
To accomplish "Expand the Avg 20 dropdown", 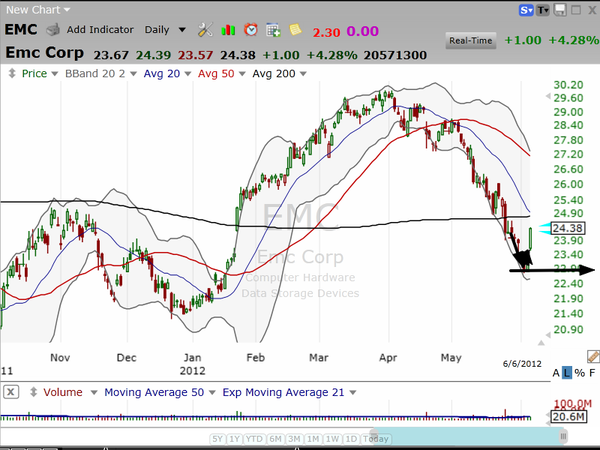I will (x=188, y=73).
